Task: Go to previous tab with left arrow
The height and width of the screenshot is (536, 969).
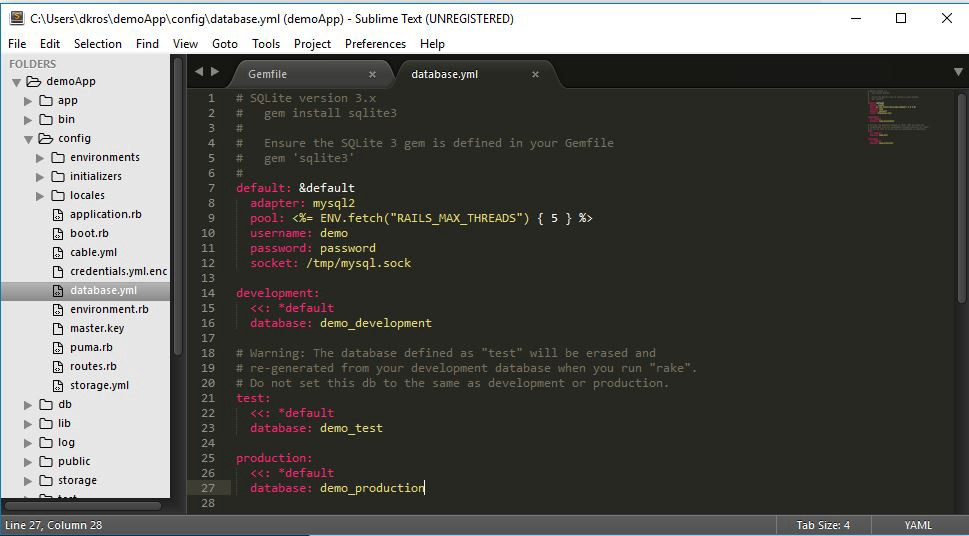Action: (x=199, y=72)
